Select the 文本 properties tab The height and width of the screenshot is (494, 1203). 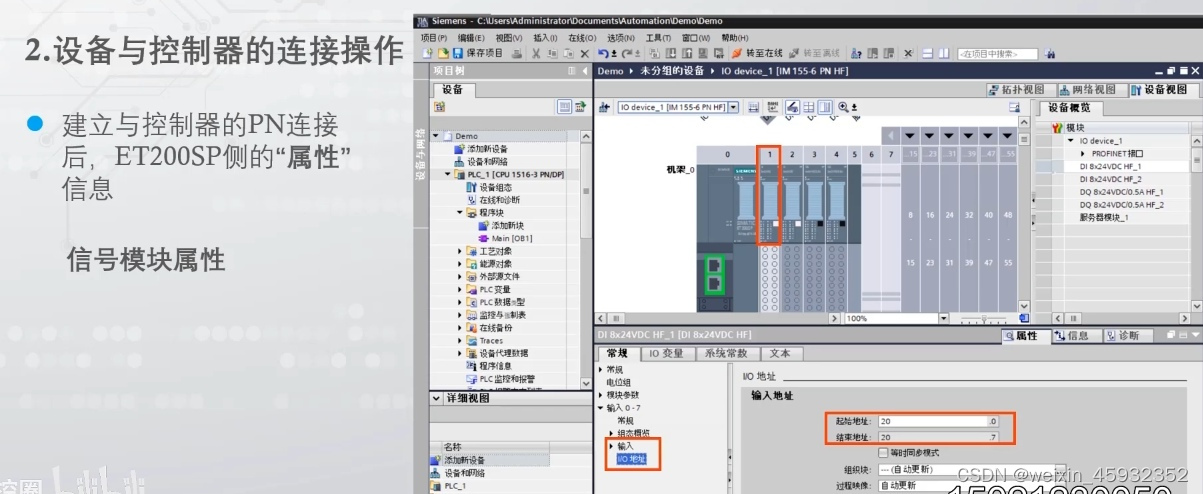coord(780,353)
